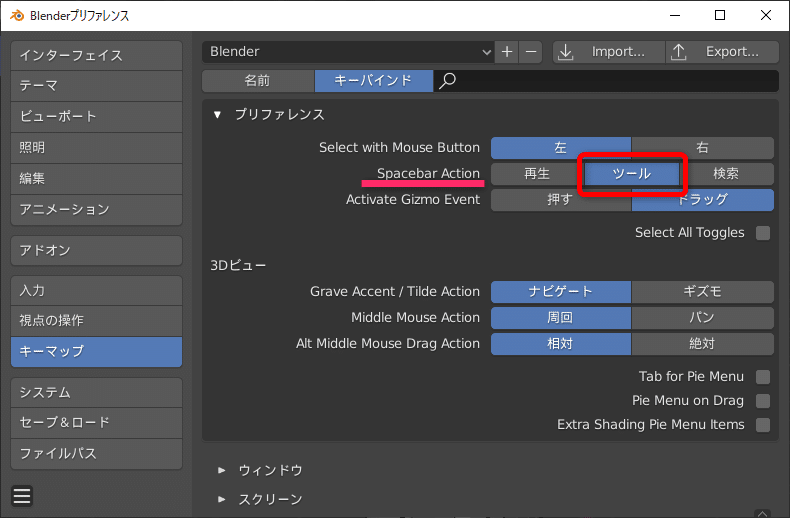790x518 pixels.
Task: Open the アニメーション preferences category
Action: [96, 210]
